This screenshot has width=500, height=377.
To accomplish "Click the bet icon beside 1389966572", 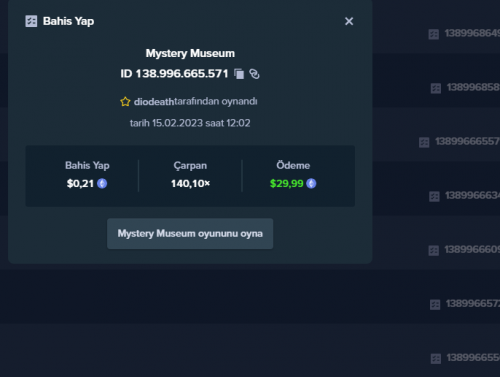I will (x=435, y=304).
